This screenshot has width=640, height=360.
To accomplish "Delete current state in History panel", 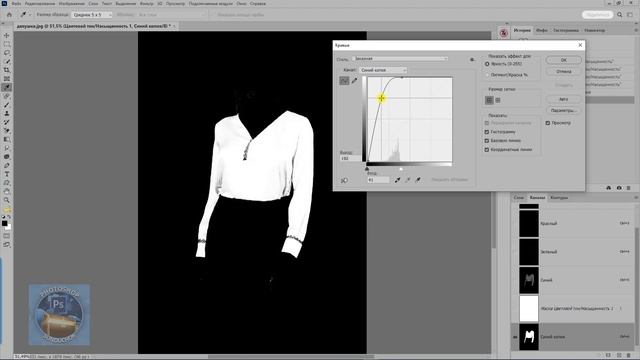I will click(629, 188).
